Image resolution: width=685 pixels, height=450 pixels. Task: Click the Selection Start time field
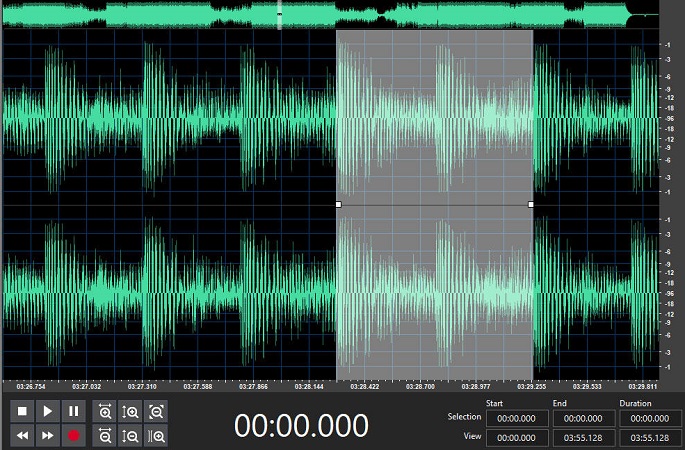click(517, 418)
